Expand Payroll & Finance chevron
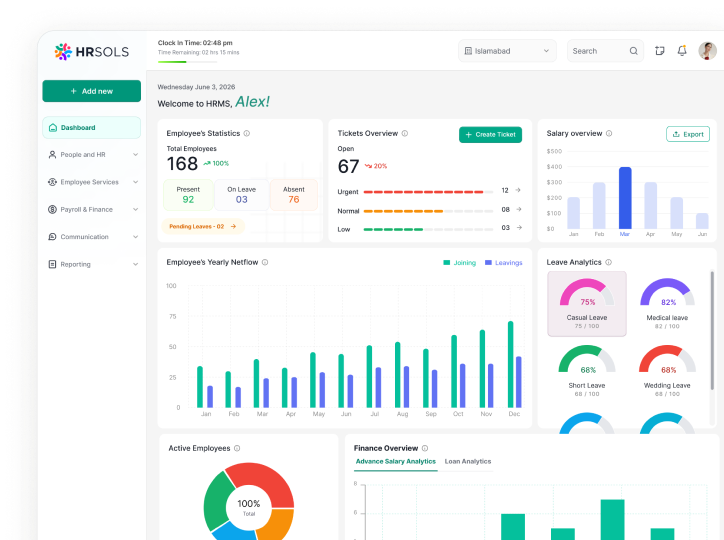Image resolution: width=724 pixels, height=540 pixels. [x=135, y=210]
